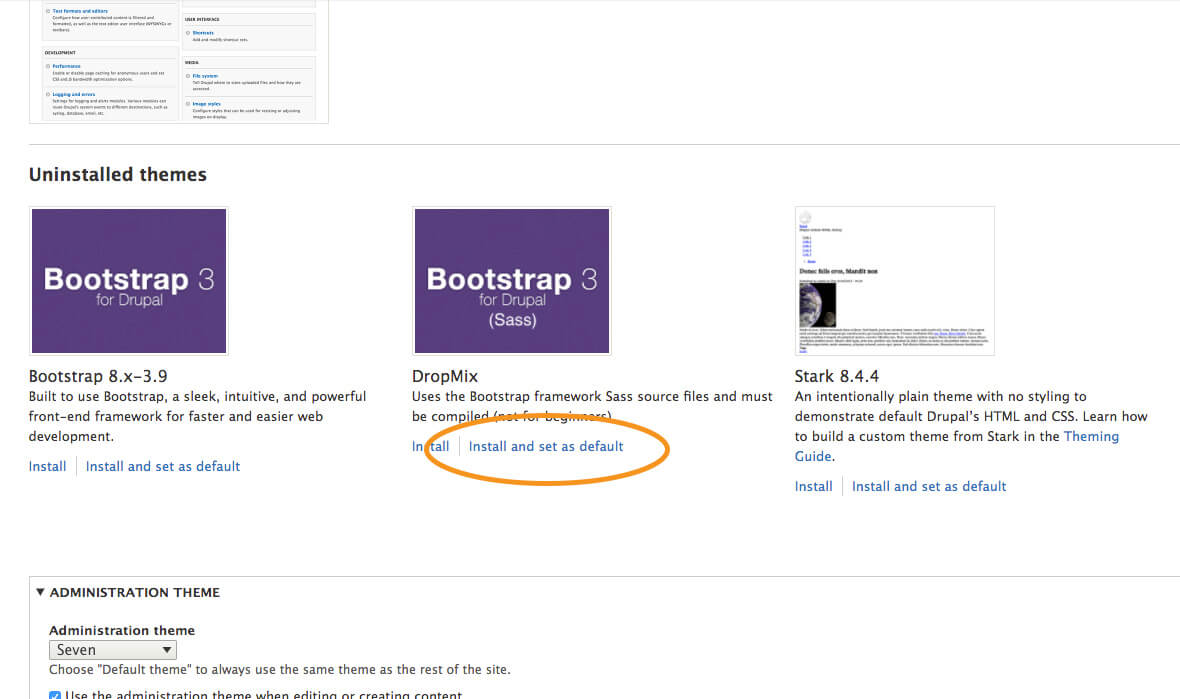The height and width of the screenshot is (699, 1180).
Task: Click the Performance link in preview thumbnail
Action: [67, 66]
